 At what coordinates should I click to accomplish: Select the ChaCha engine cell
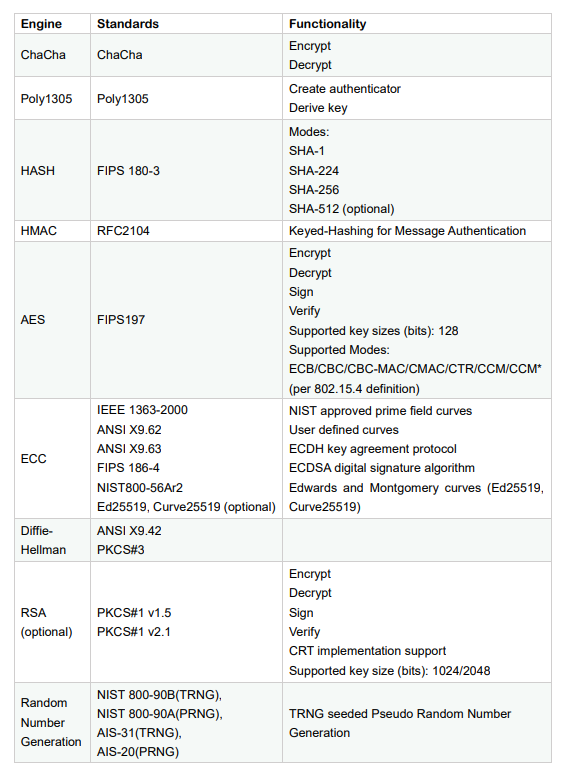click(x=52, y=55)
